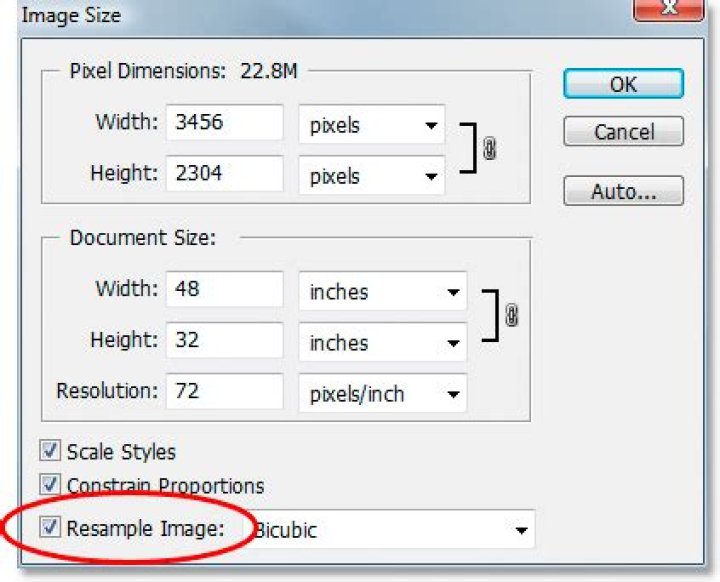Click the Cancel button
The image size is (720, 582).
click(623, 132)
